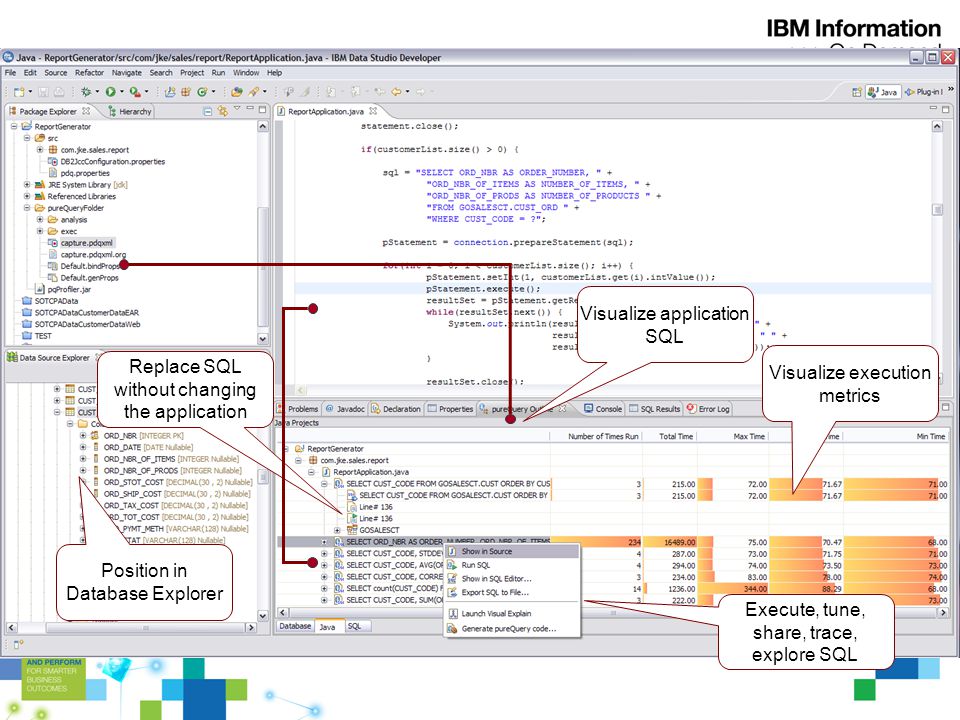Switch to the Javadoc tab
The width and height of the screenshot is (960, 720).
pos(345,408)
